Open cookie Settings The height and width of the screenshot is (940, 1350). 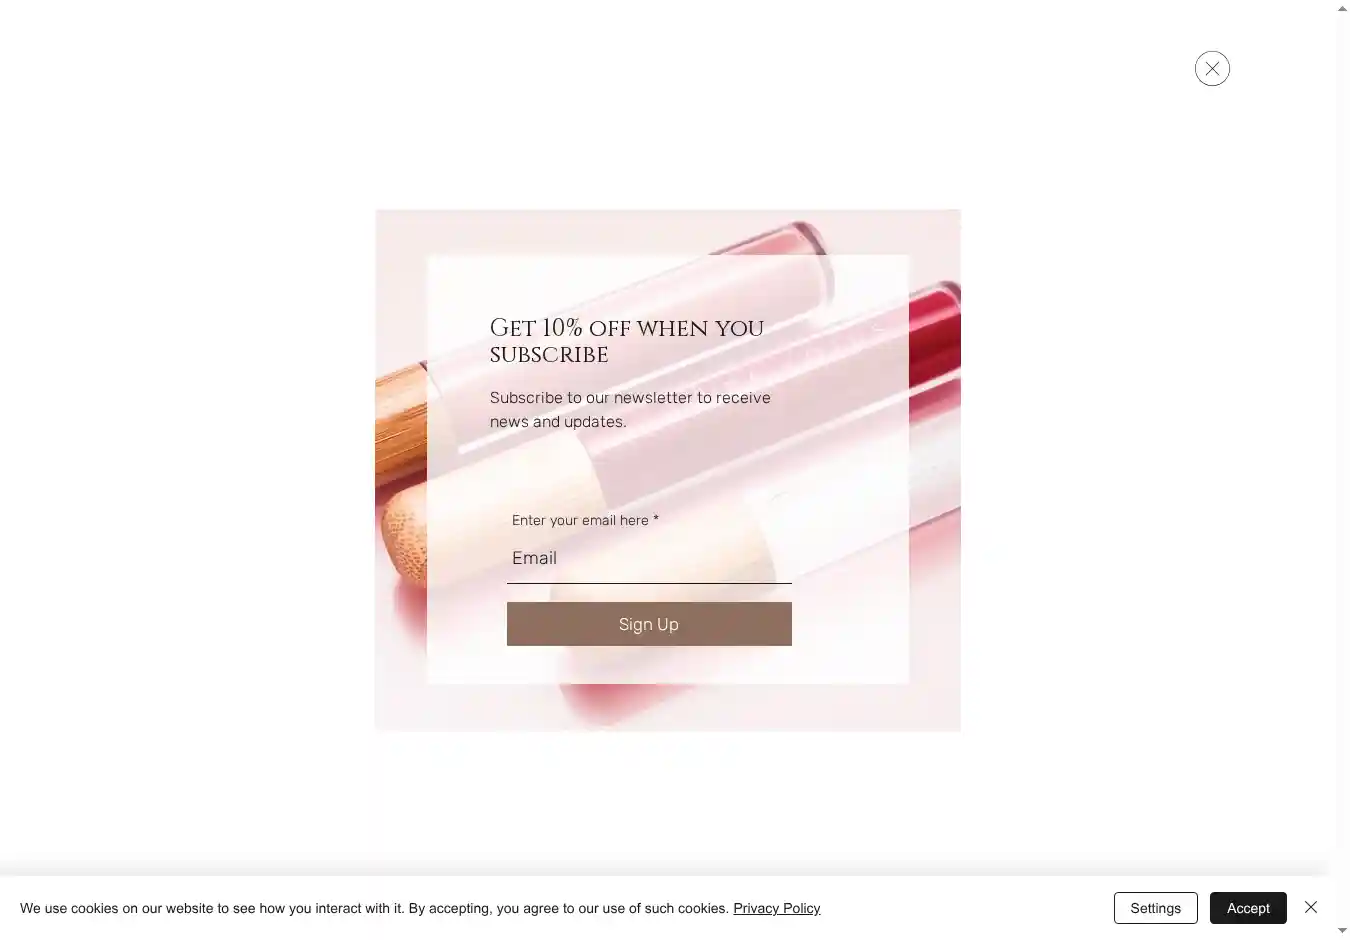(x=1155, y=908)
